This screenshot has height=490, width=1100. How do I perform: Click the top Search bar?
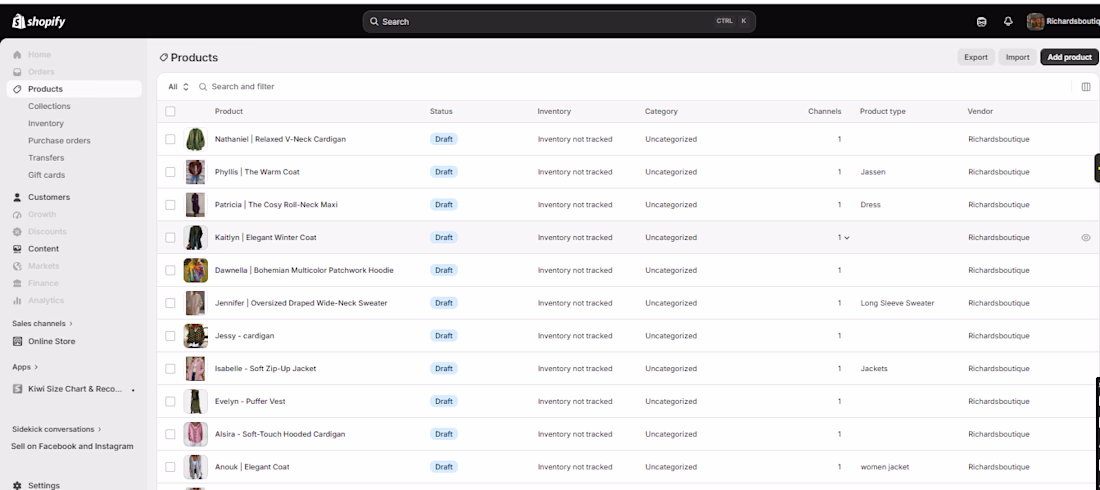[x=558, y=22]
